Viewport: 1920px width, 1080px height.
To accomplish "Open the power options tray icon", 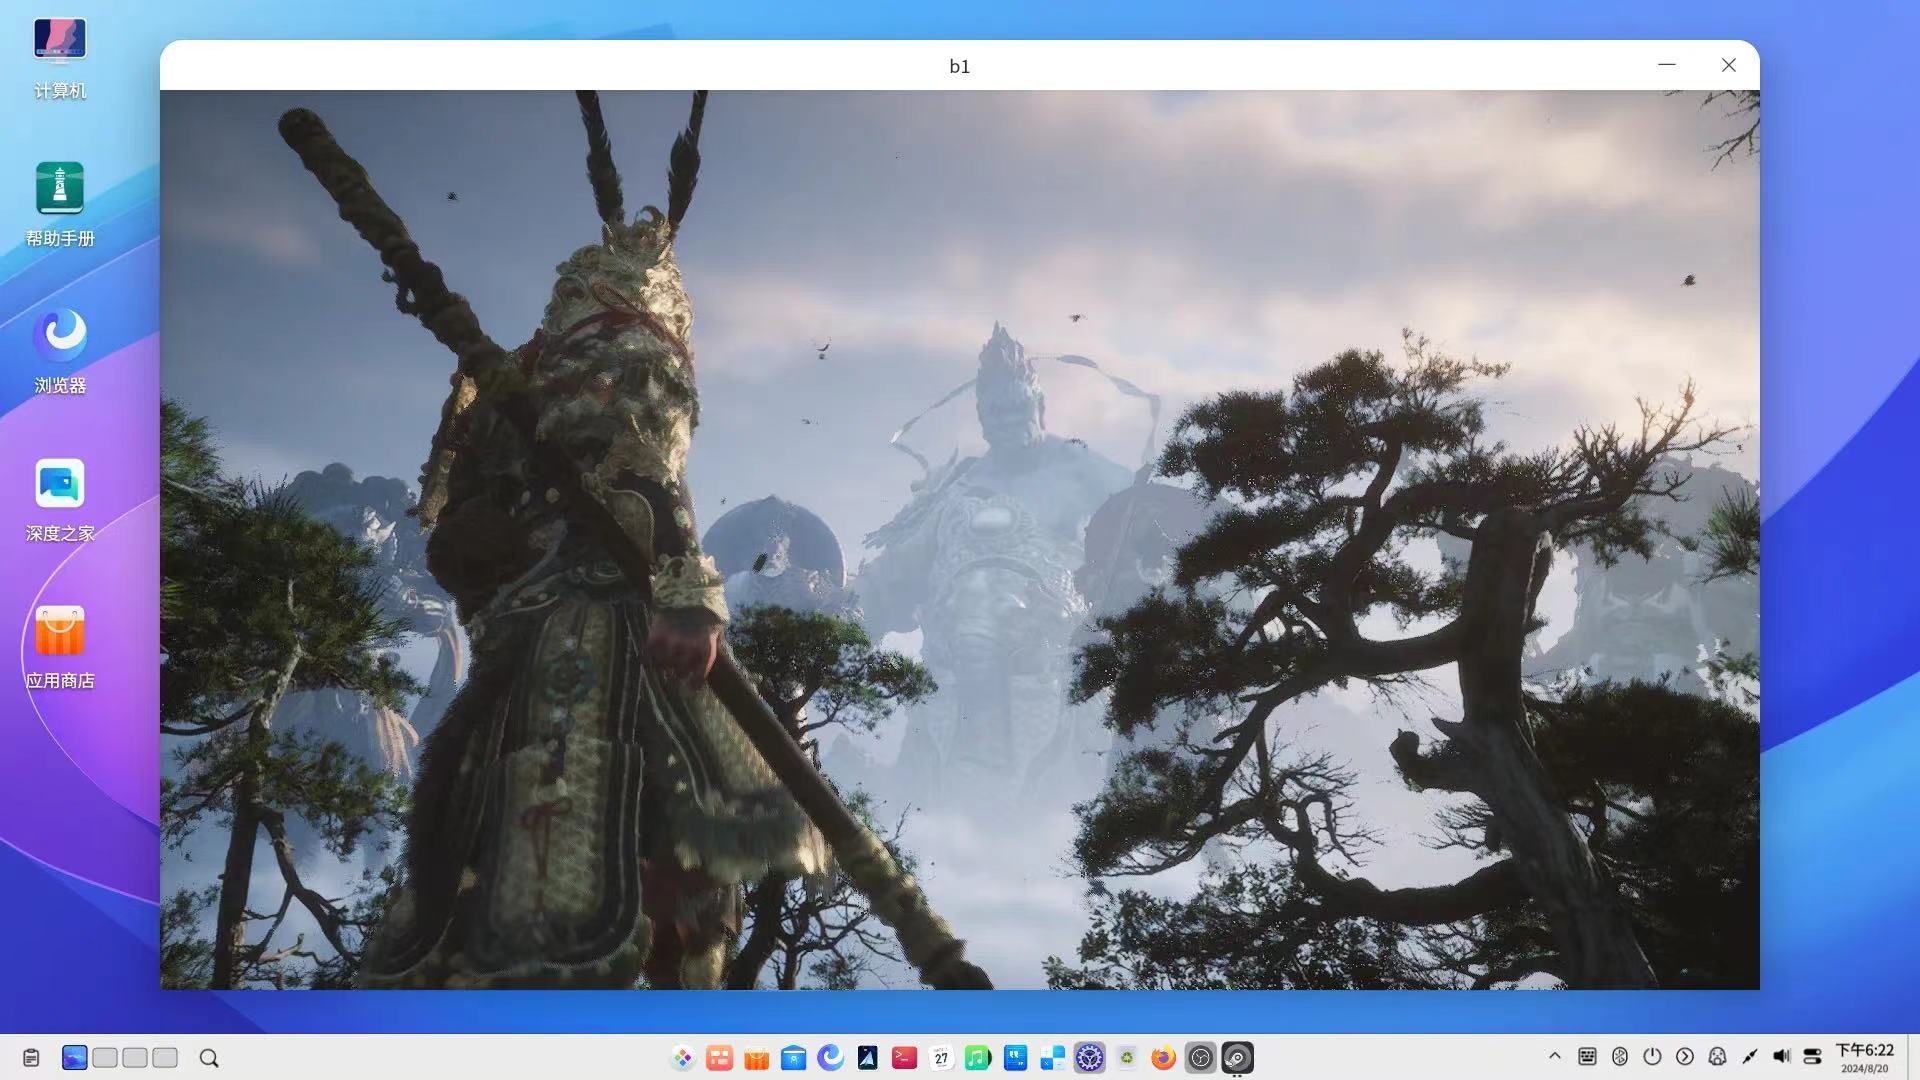I will (x=1652, y=1056).
